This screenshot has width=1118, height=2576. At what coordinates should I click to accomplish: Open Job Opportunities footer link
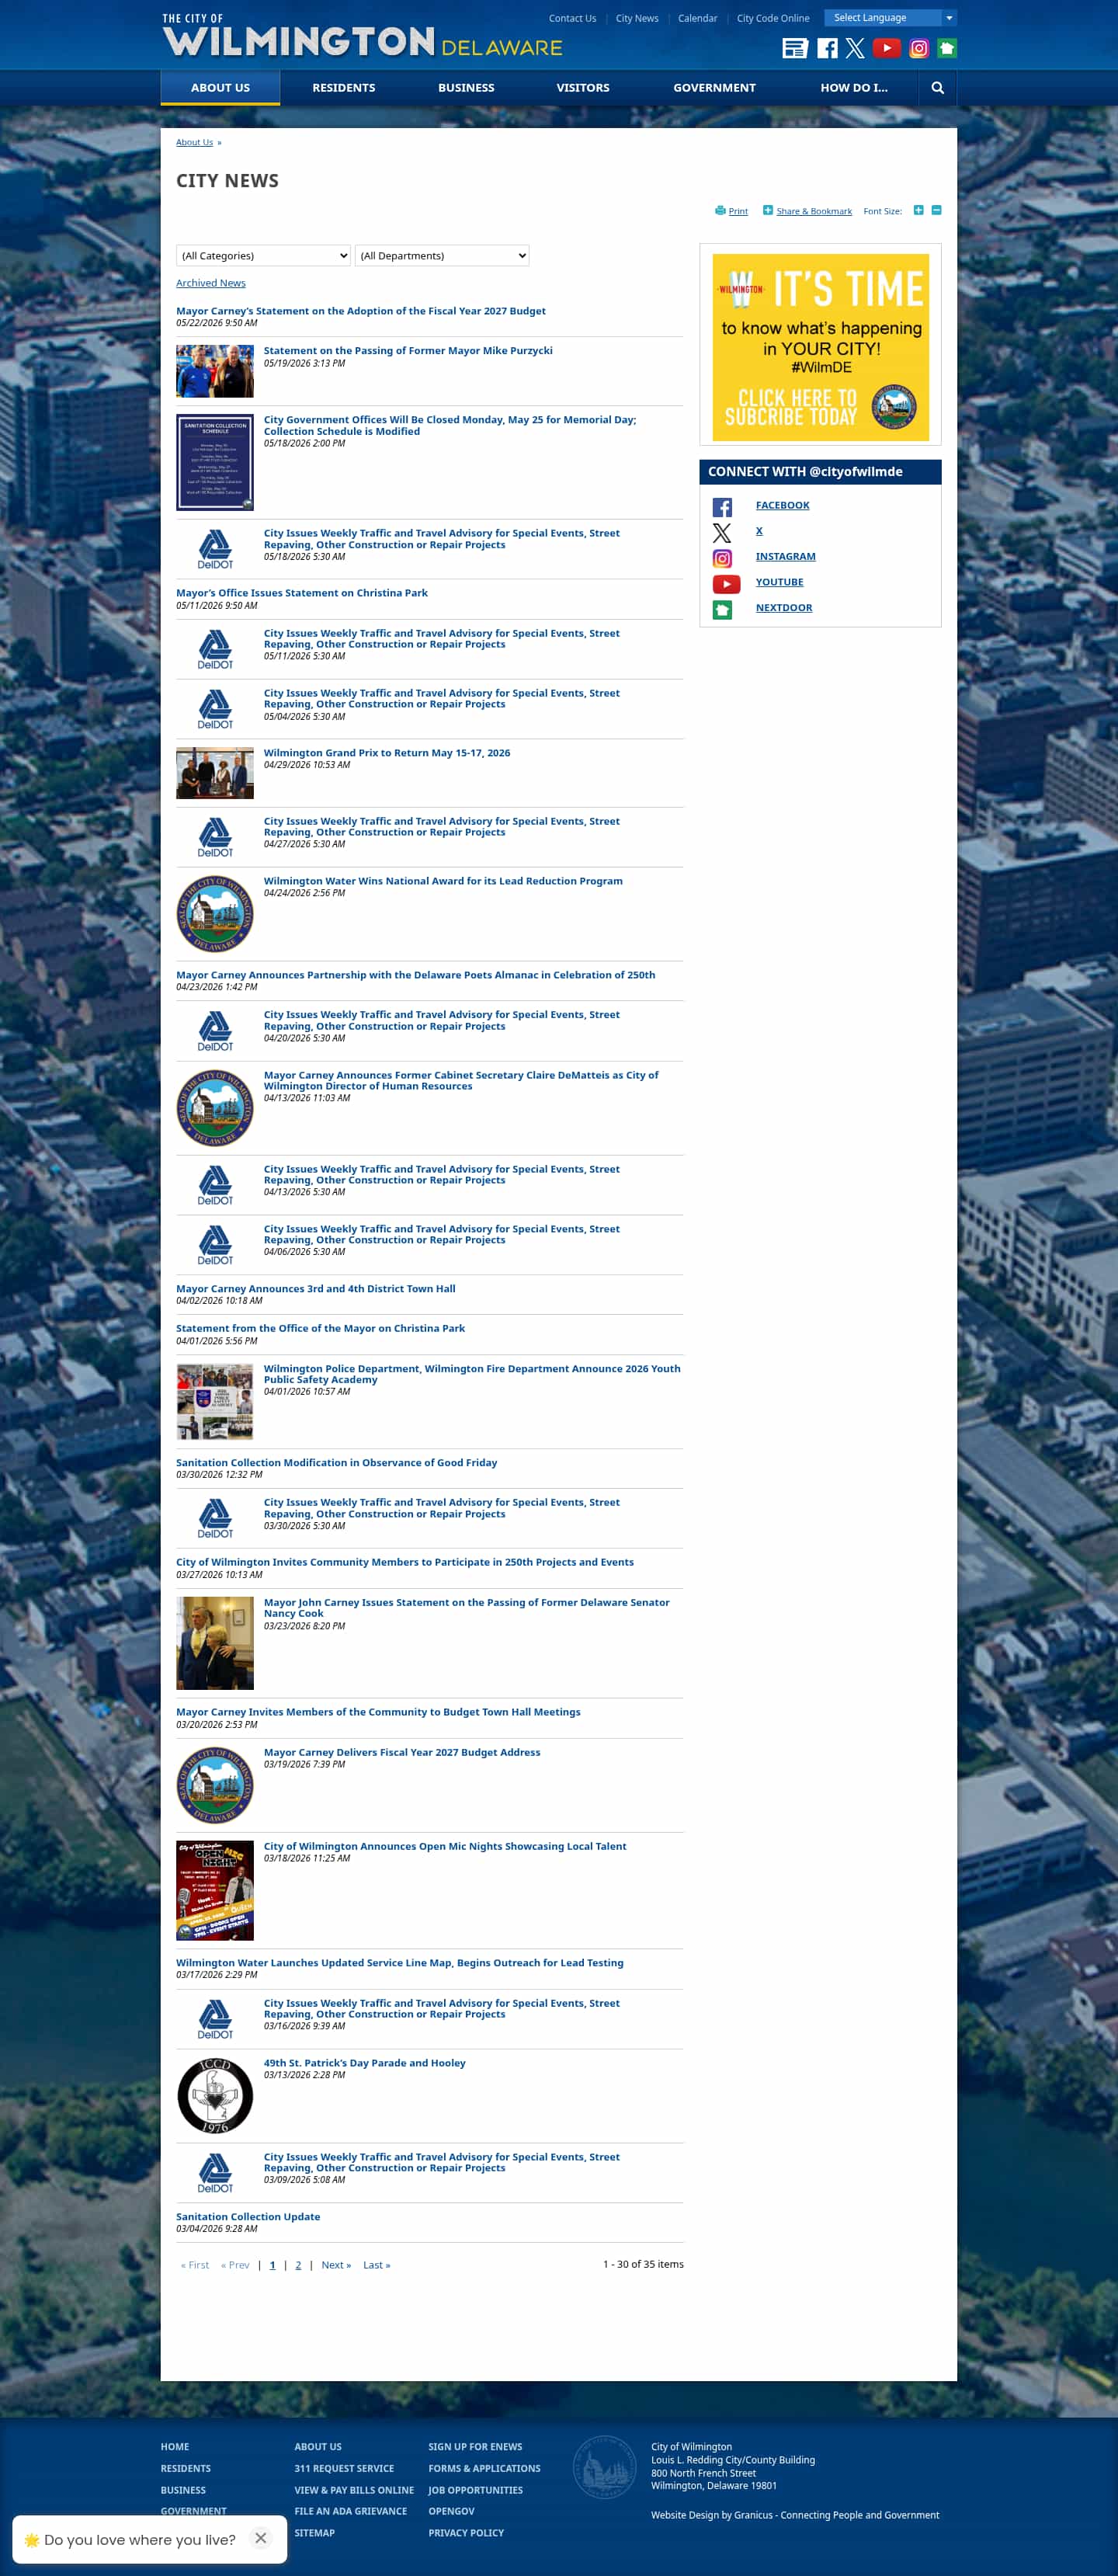point(475,2490)
